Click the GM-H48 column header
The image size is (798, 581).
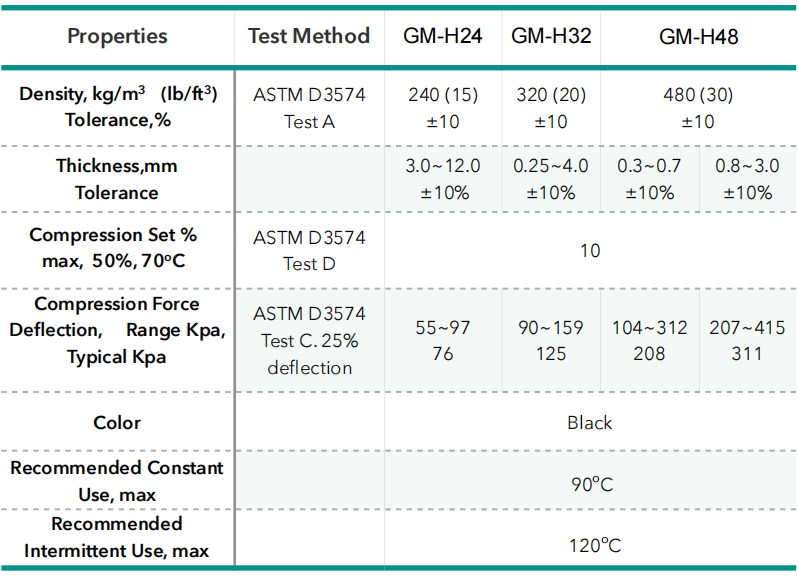point(698,37)
